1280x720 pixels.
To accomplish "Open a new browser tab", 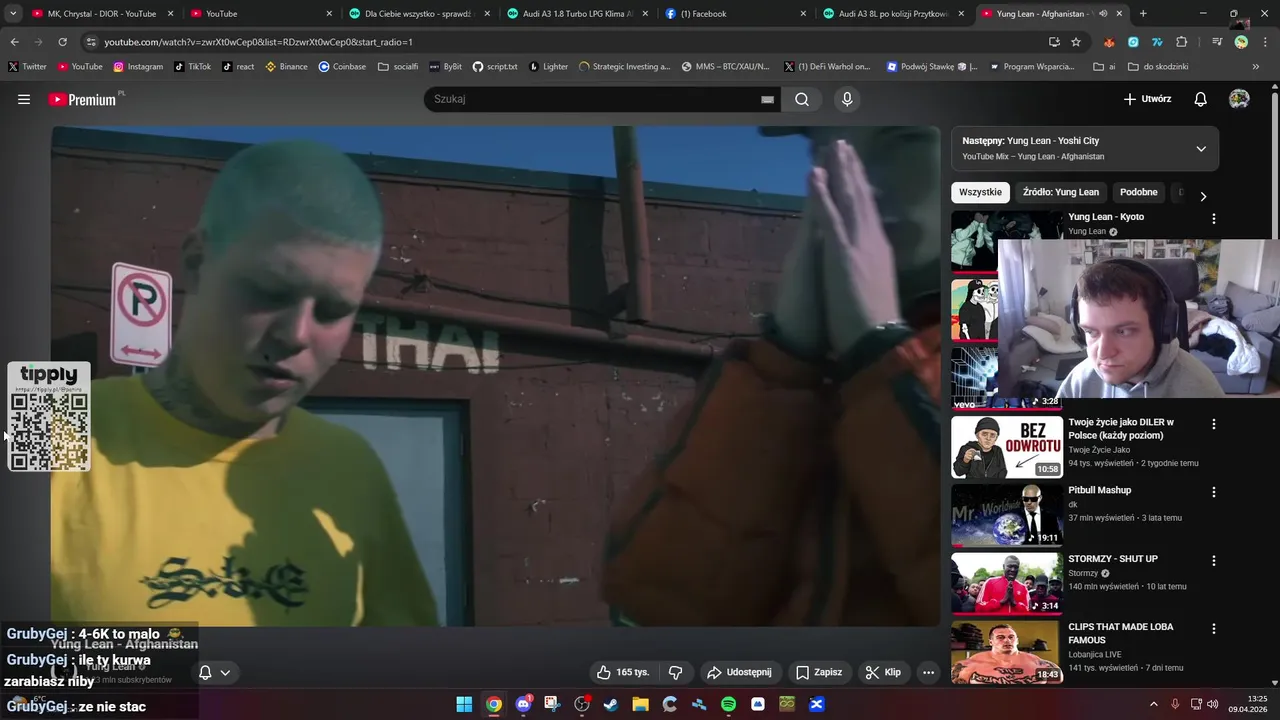I will [1143, 14].
